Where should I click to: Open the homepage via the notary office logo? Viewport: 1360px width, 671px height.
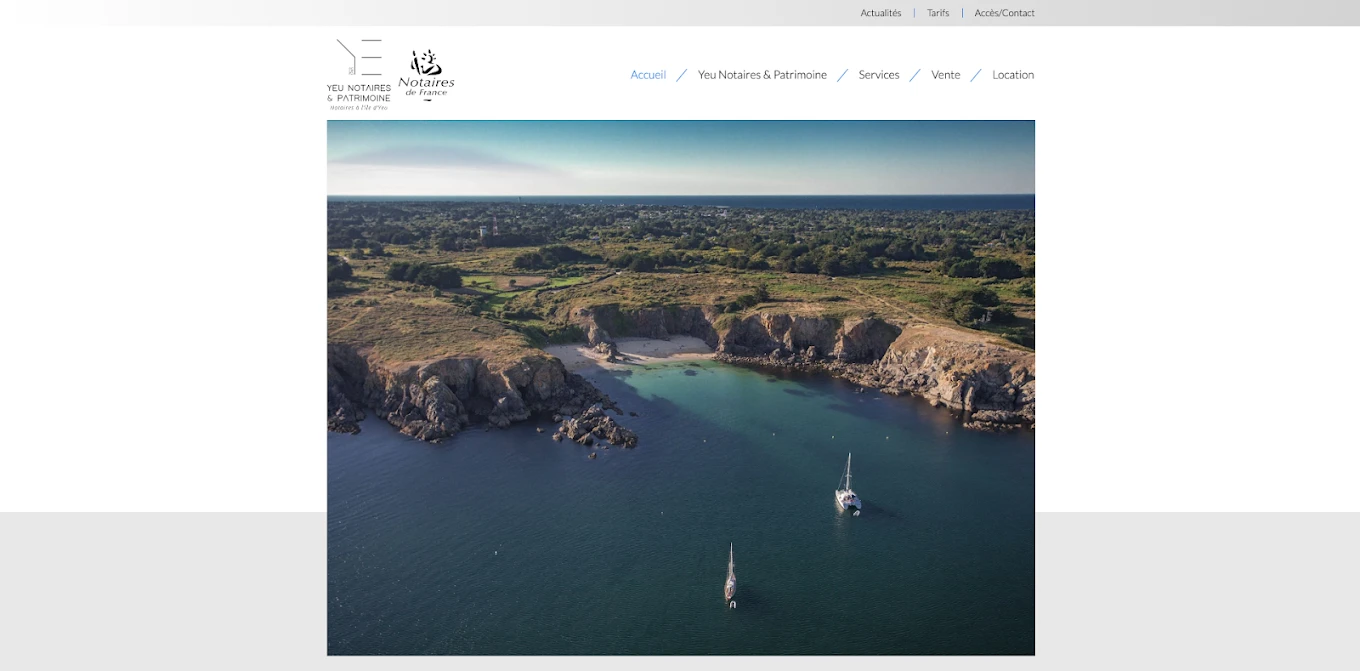358,70
